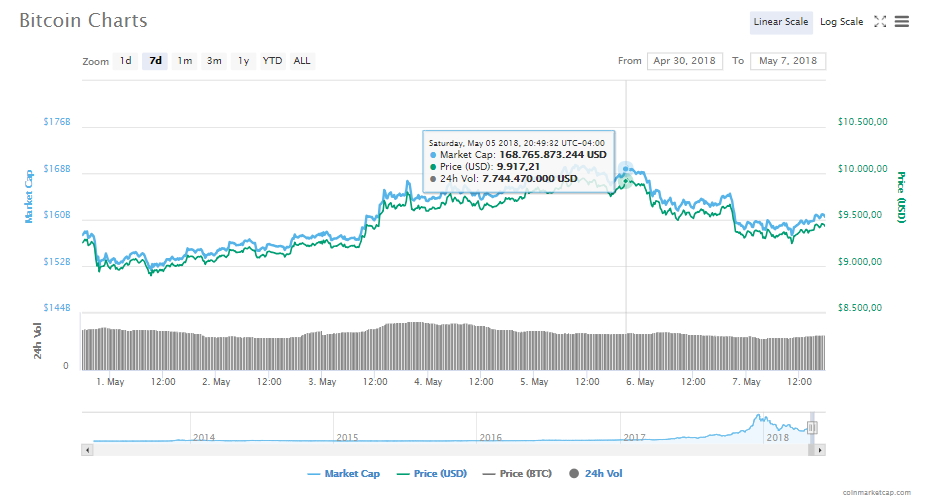This screenshot has width=931, height=504.
Task: Click the Market Cap axis title
Action: [28, 196]
